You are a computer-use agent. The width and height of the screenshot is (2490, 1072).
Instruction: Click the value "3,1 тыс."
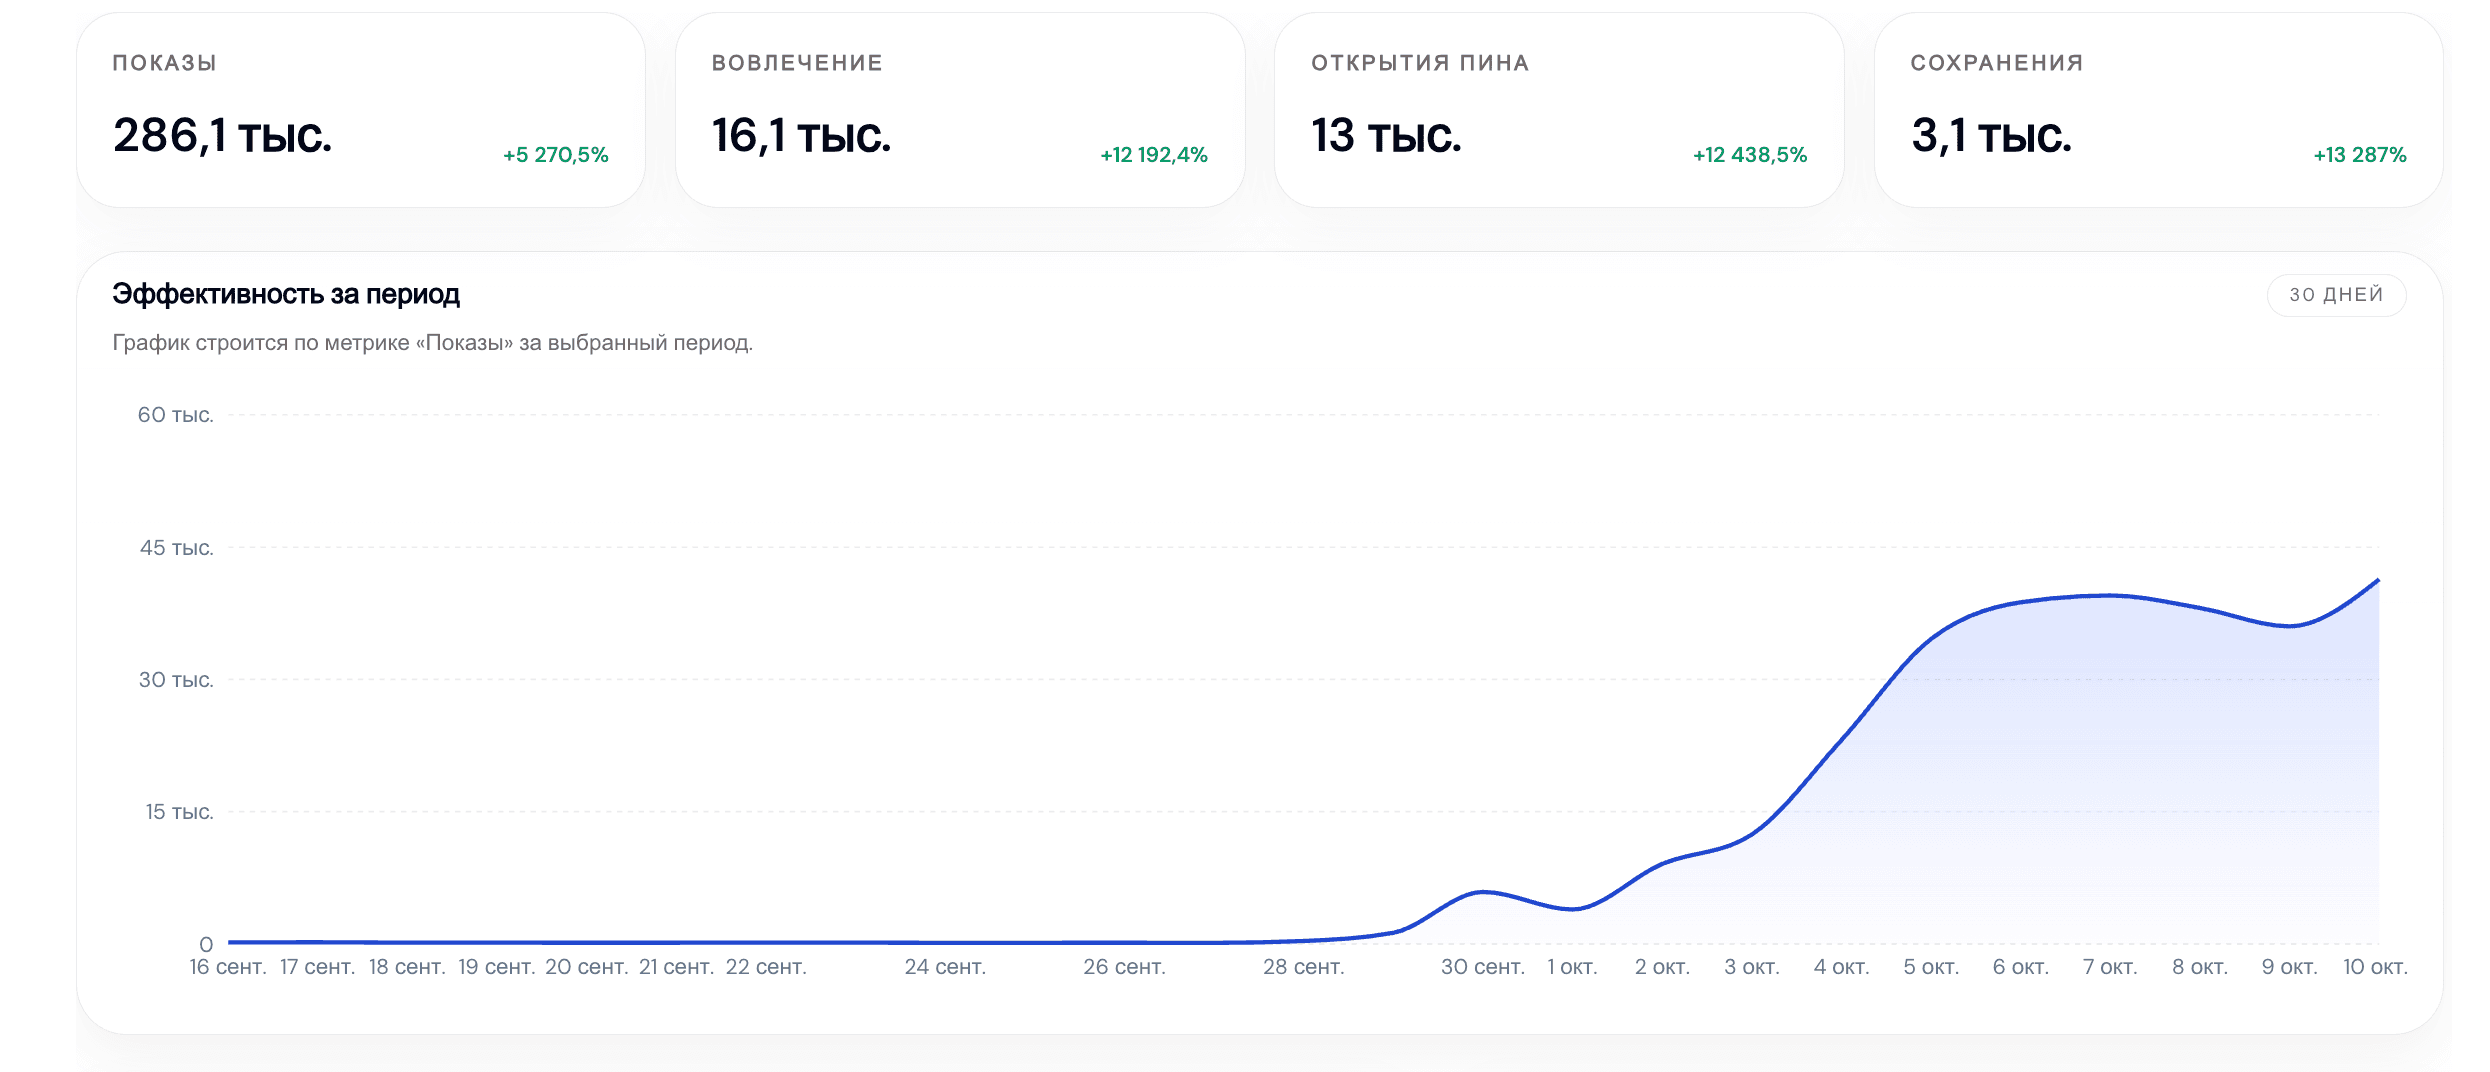[1991, 136]
